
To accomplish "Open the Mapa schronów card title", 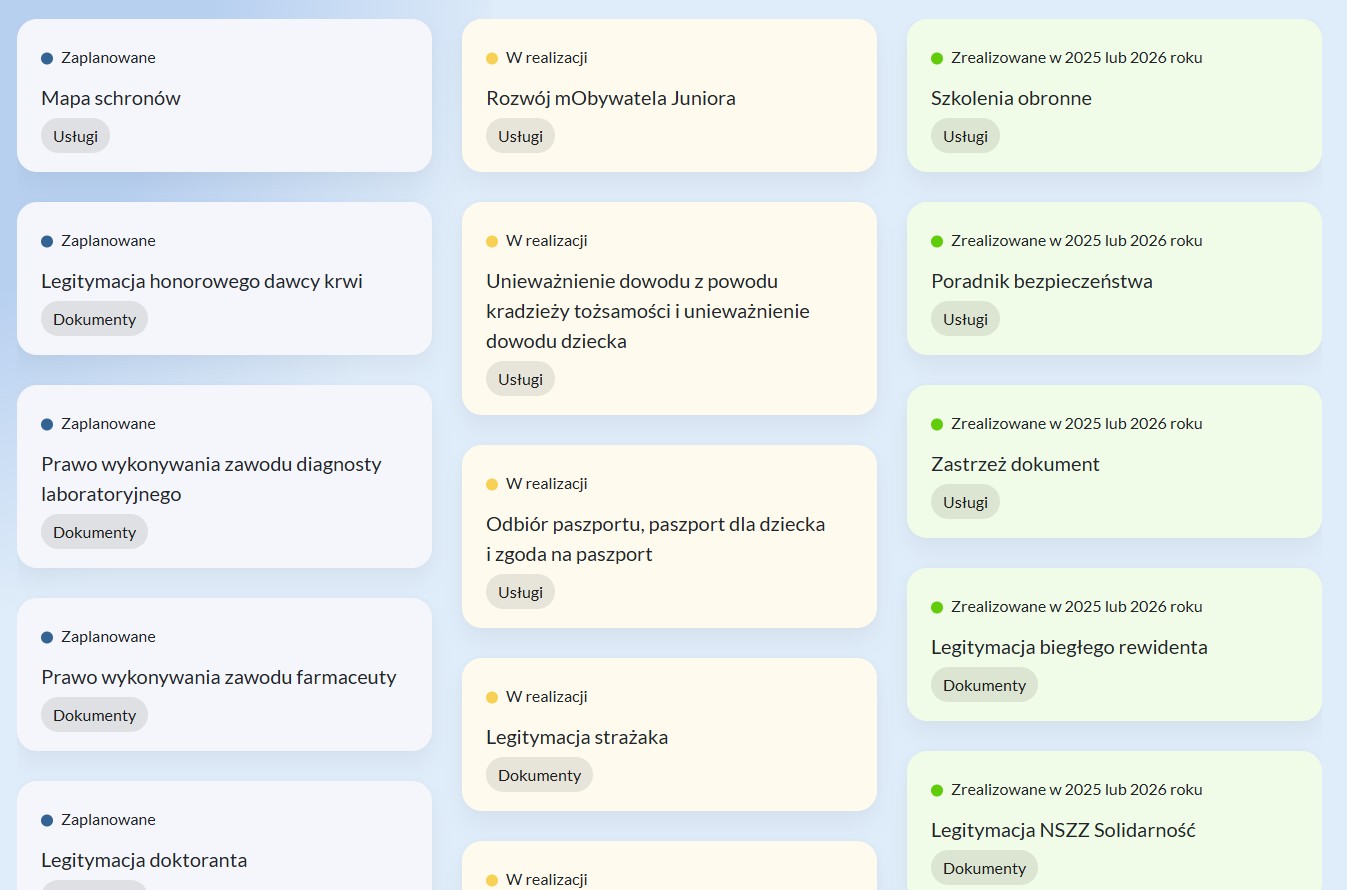I will coord(111,98).
